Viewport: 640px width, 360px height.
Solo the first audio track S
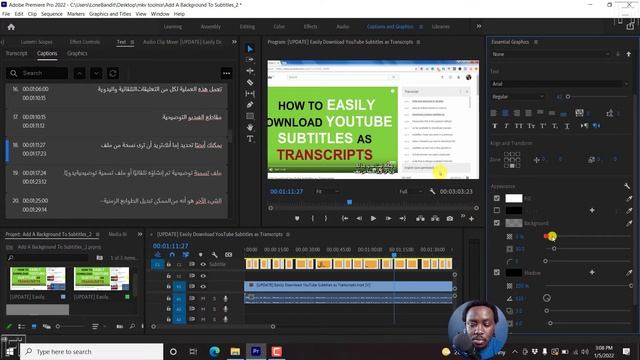point(214,299)
